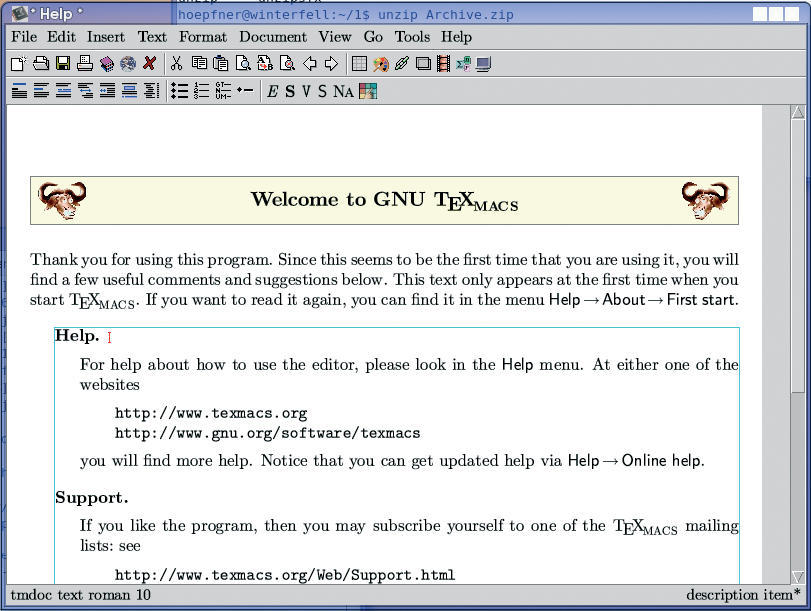Save the document using the floppy disk icon

pyautogui.click(x=63, y=64)
